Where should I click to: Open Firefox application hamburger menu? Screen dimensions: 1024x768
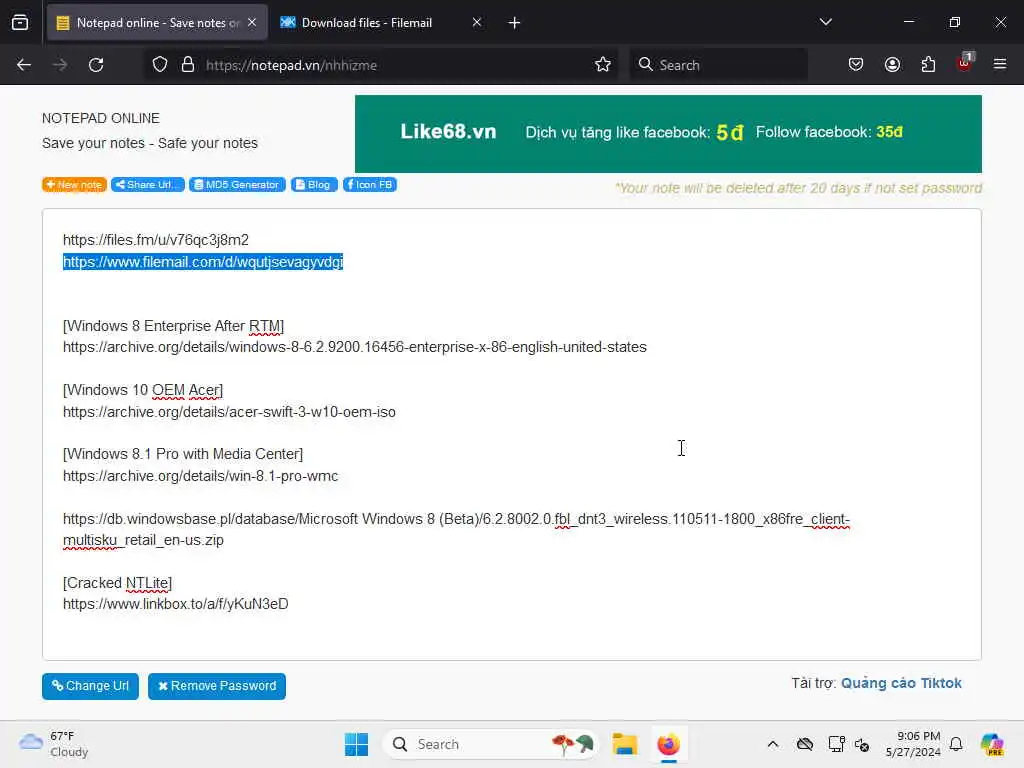coord(1000,64)
